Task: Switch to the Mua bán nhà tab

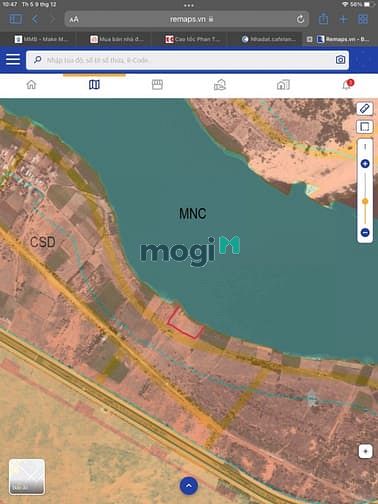Action: 117,39
